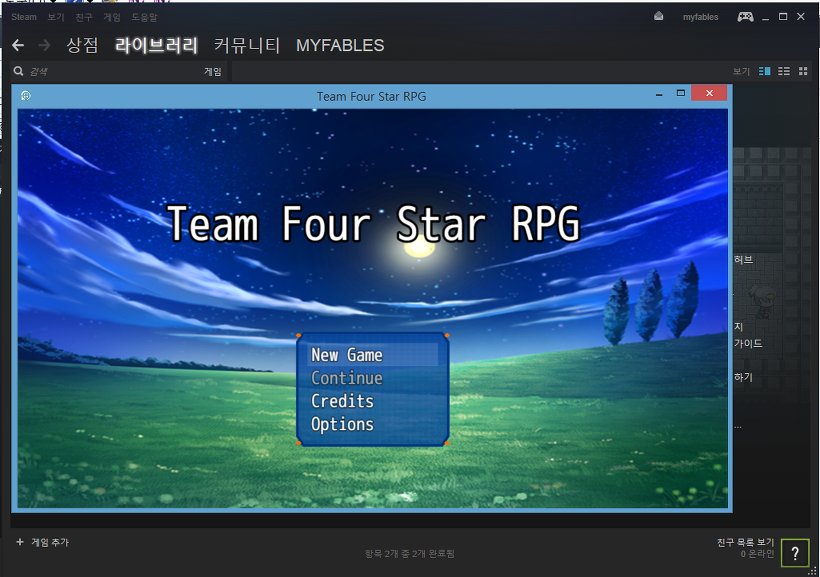Select the 라이브러리 tab
This screenshot has width=820, height=577.
[x=156, y=46]
